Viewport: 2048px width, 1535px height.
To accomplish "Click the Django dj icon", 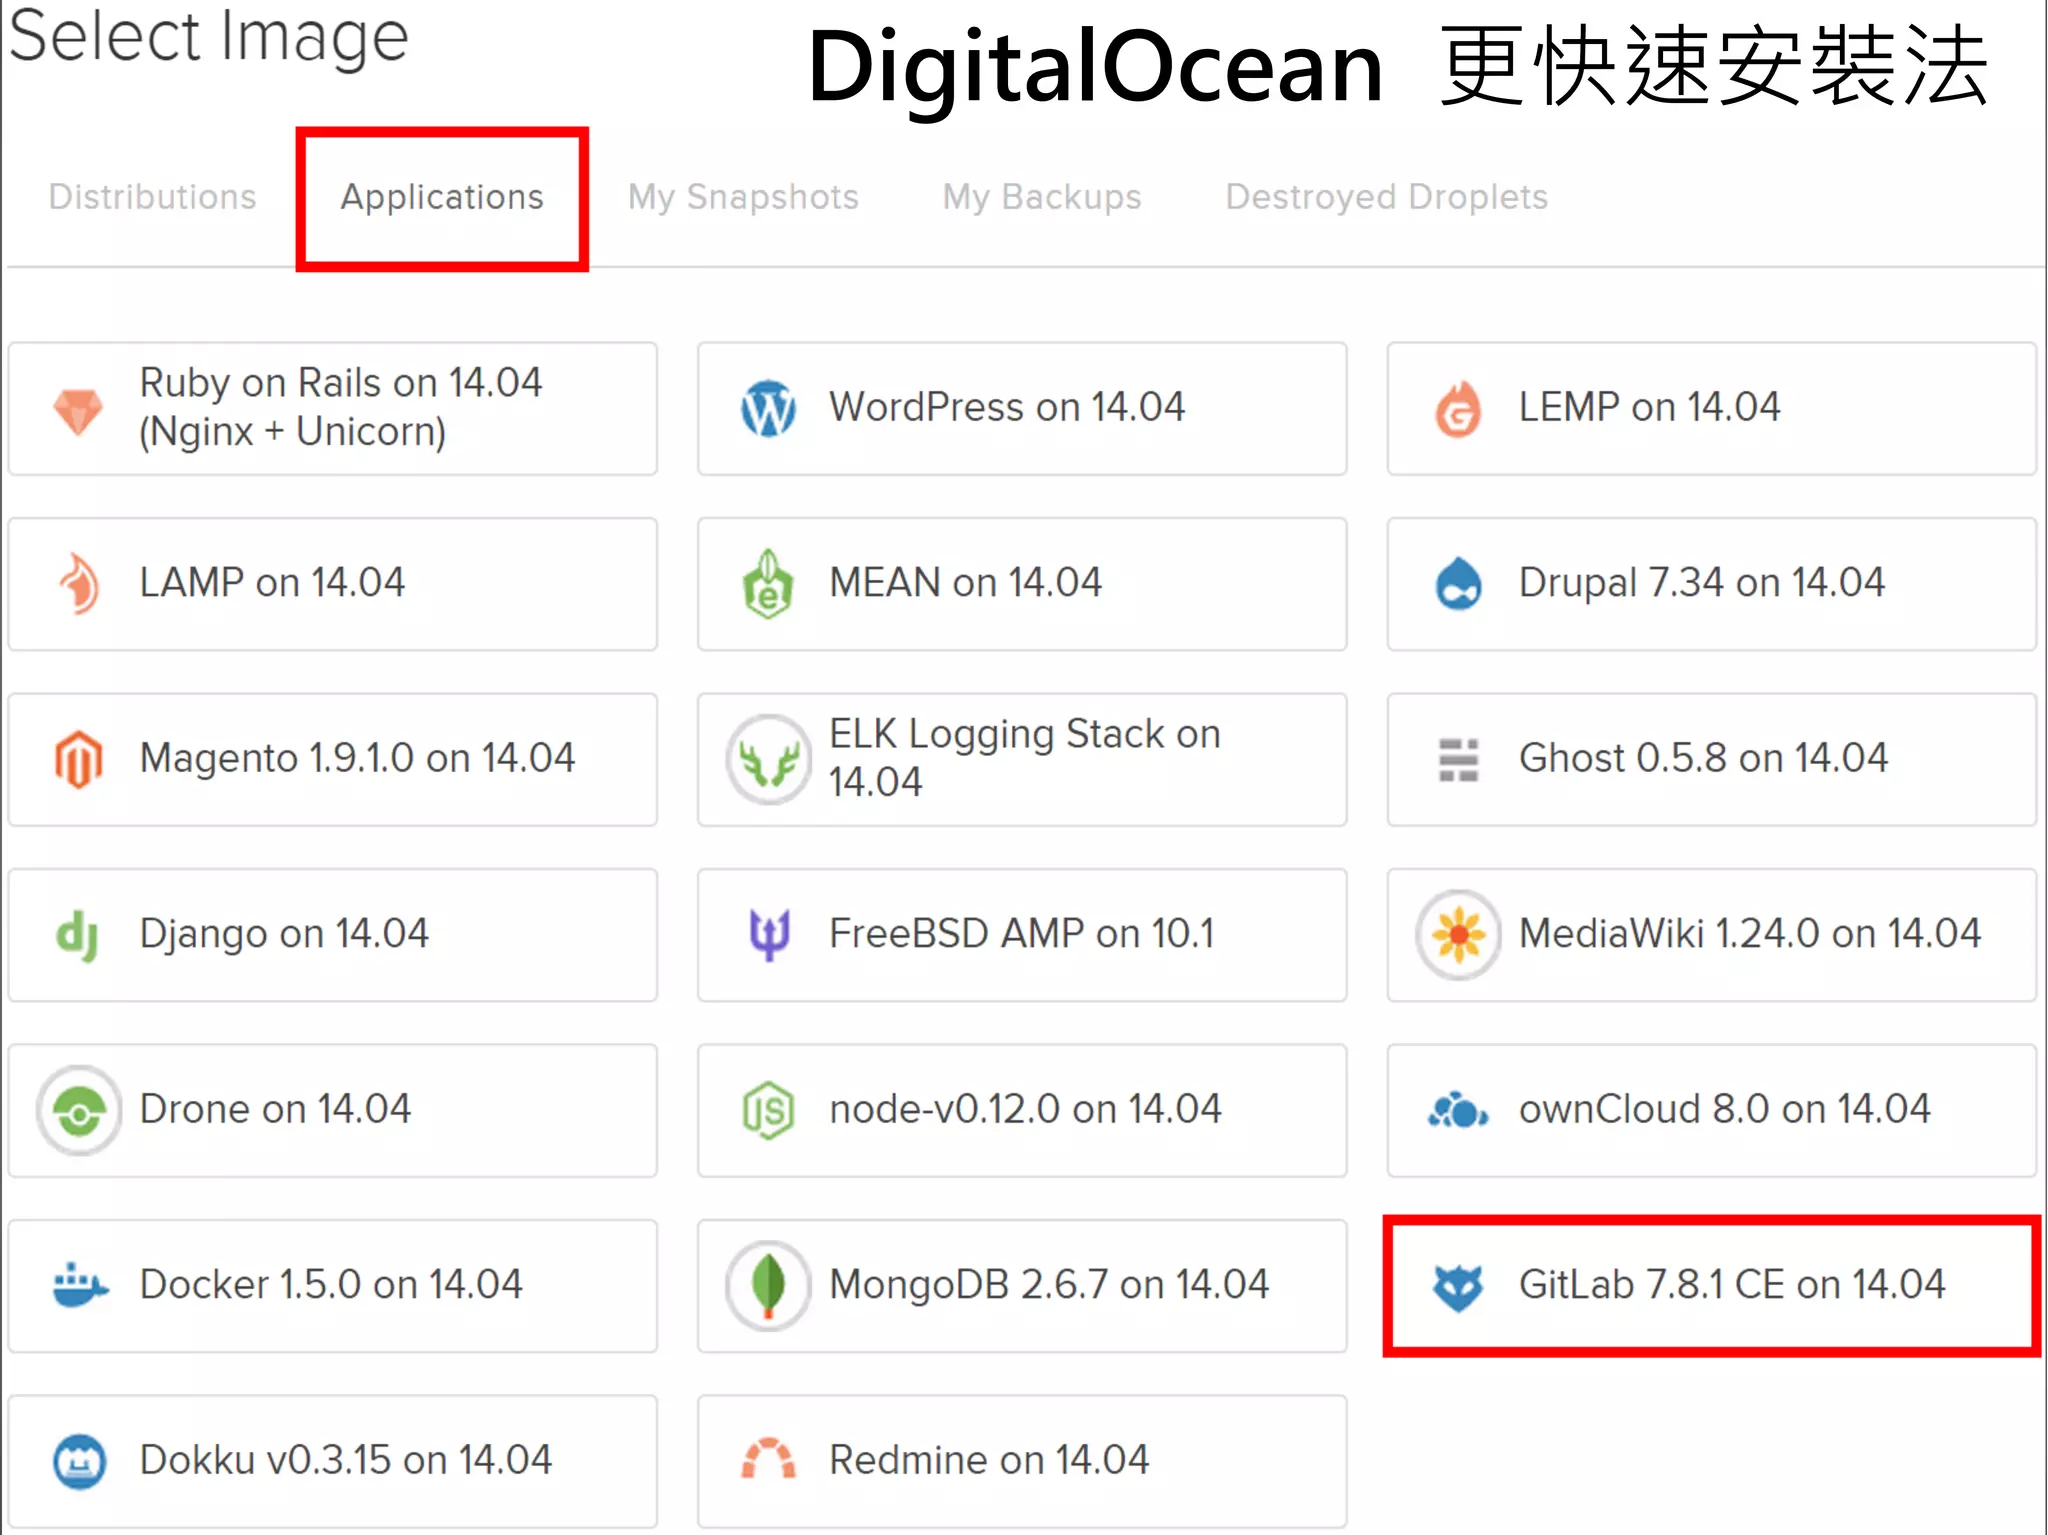I will [77, 936].
